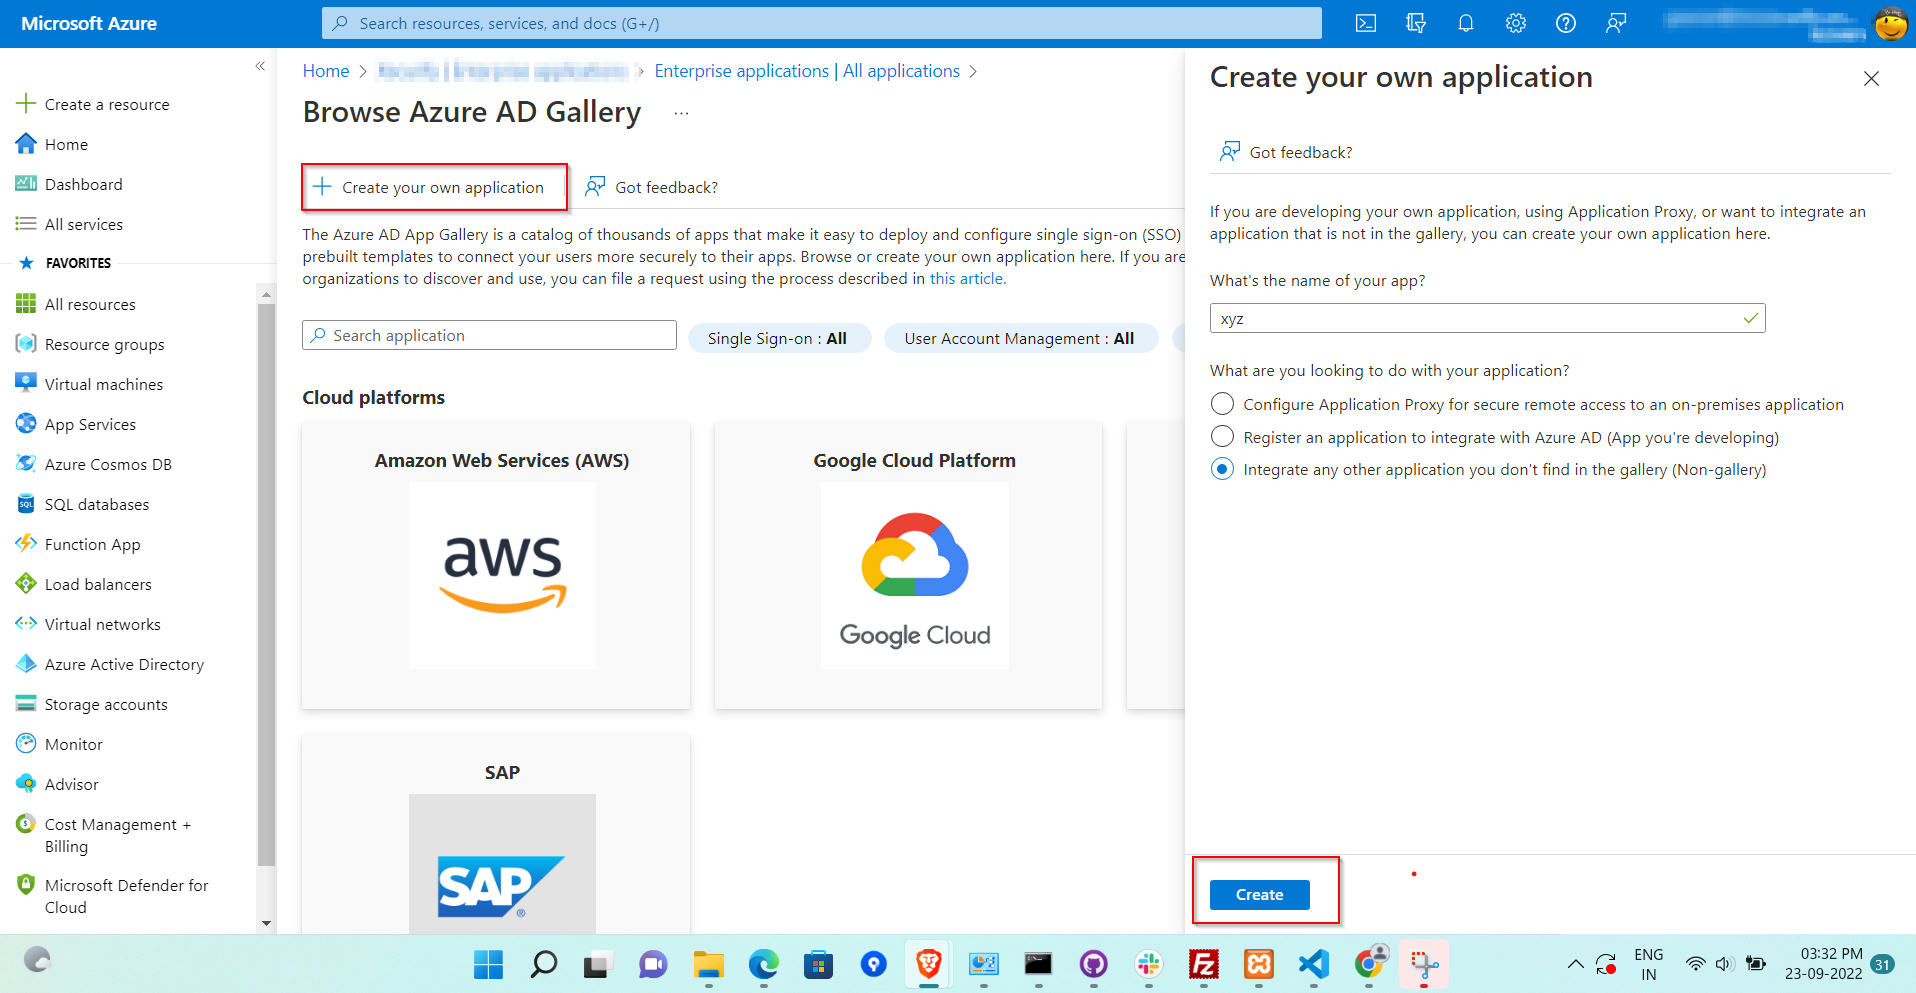Navigate to Home in the breadcrumb
This screenshot has width=1916, height=993.
[x=325, y=70]
